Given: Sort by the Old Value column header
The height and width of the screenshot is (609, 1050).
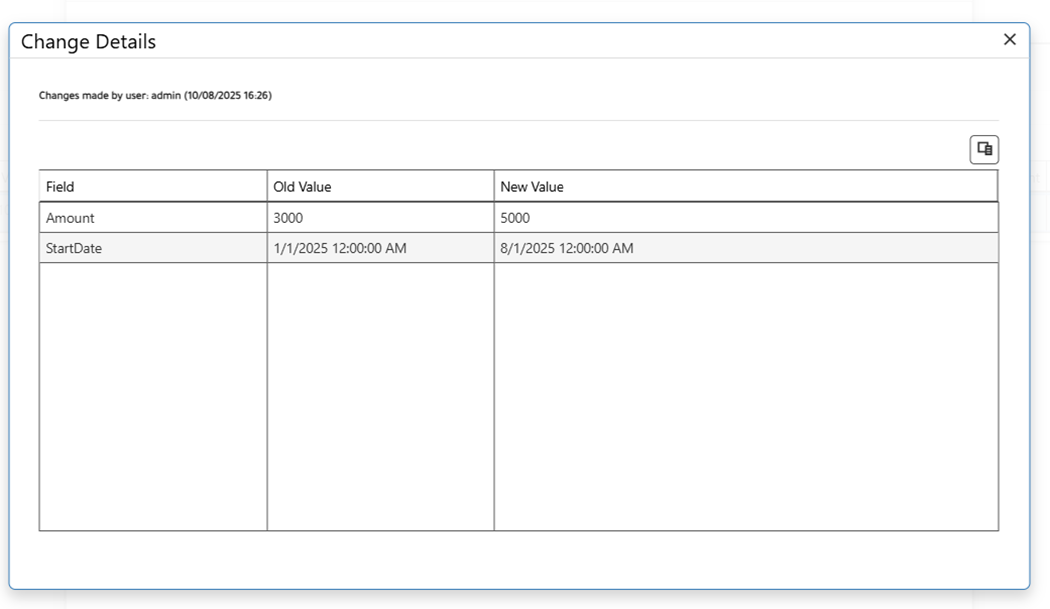Looking at the screenshot, I should click(x=302, y=187).
